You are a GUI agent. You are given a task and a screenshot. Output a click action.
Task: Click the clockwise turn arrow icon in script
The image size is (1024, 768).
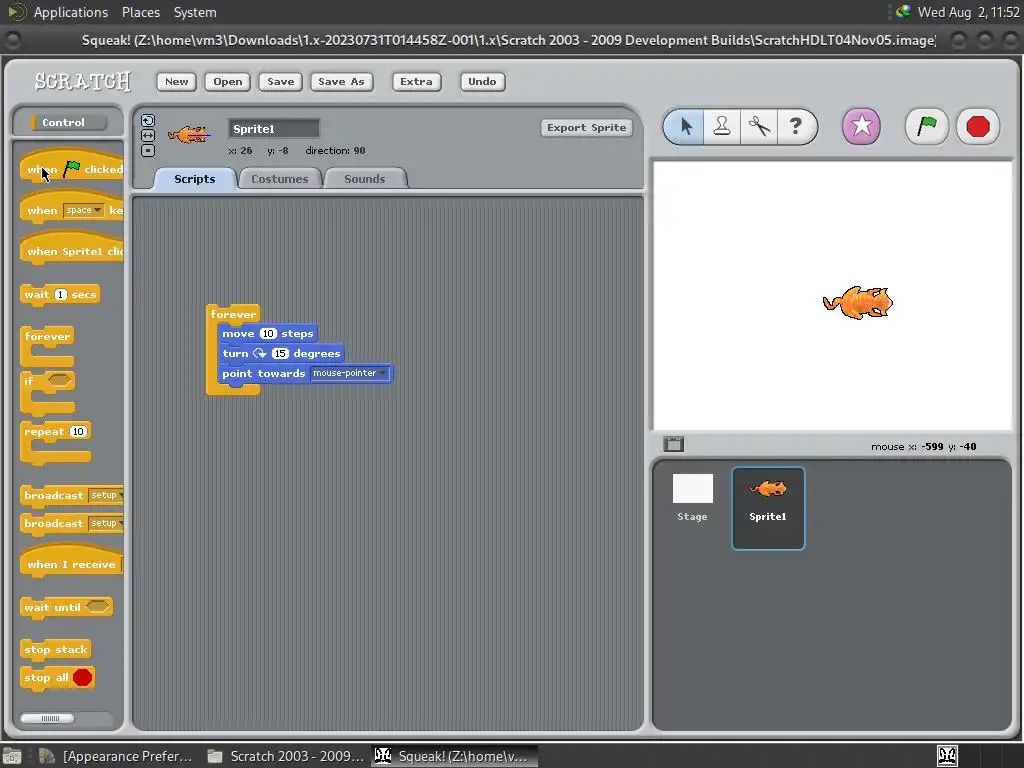[260, 353]
